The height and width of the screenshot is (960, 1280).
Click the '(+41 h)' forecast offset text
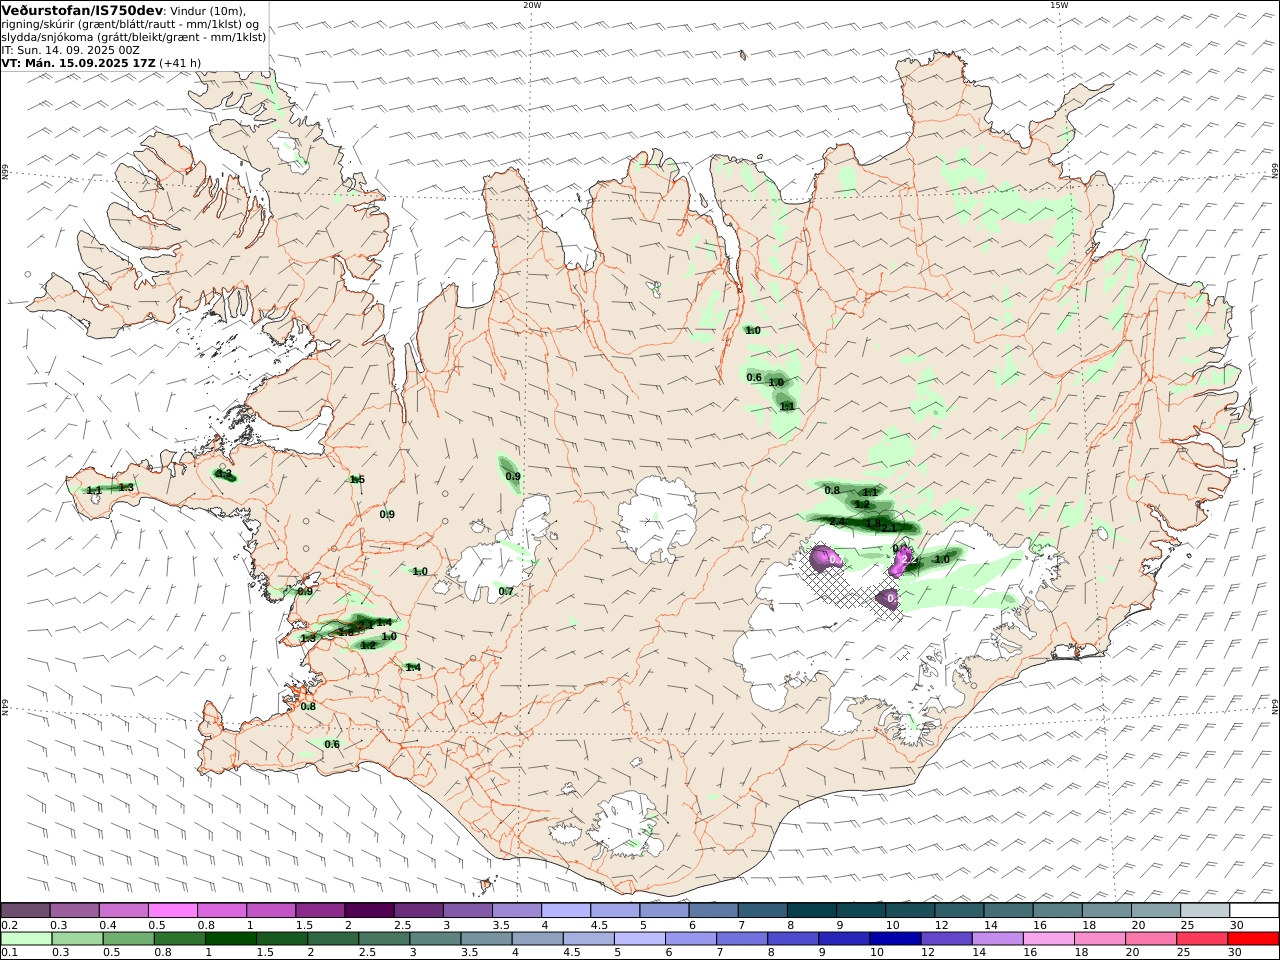tap(180, 63)
